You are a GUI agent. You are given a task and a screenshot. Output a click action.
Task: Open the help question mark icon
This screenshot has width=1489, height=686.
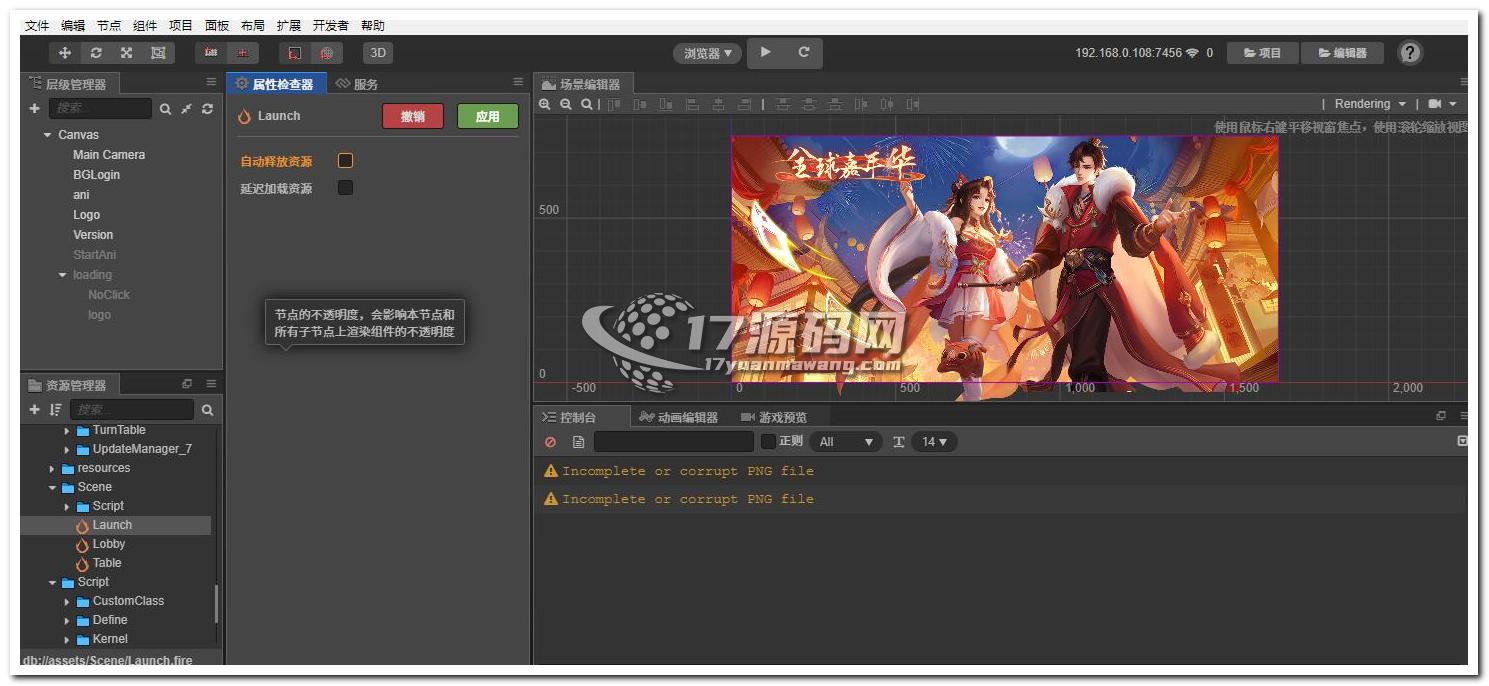point(1409,53)
